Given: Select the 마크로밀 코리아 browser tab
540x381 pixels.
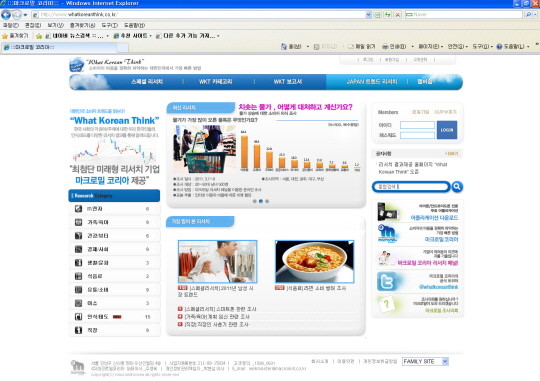Looking at the screenshot, I should (59, 47).
